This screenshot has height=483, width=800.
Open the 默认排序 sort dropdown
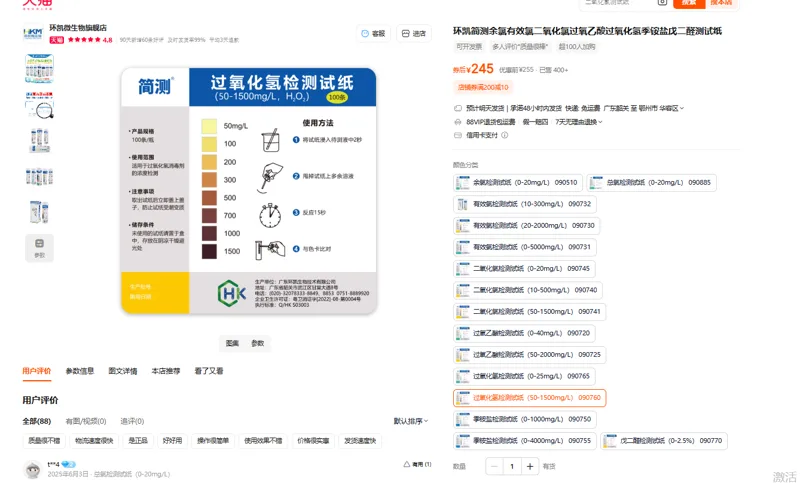[x=411, y=421]
